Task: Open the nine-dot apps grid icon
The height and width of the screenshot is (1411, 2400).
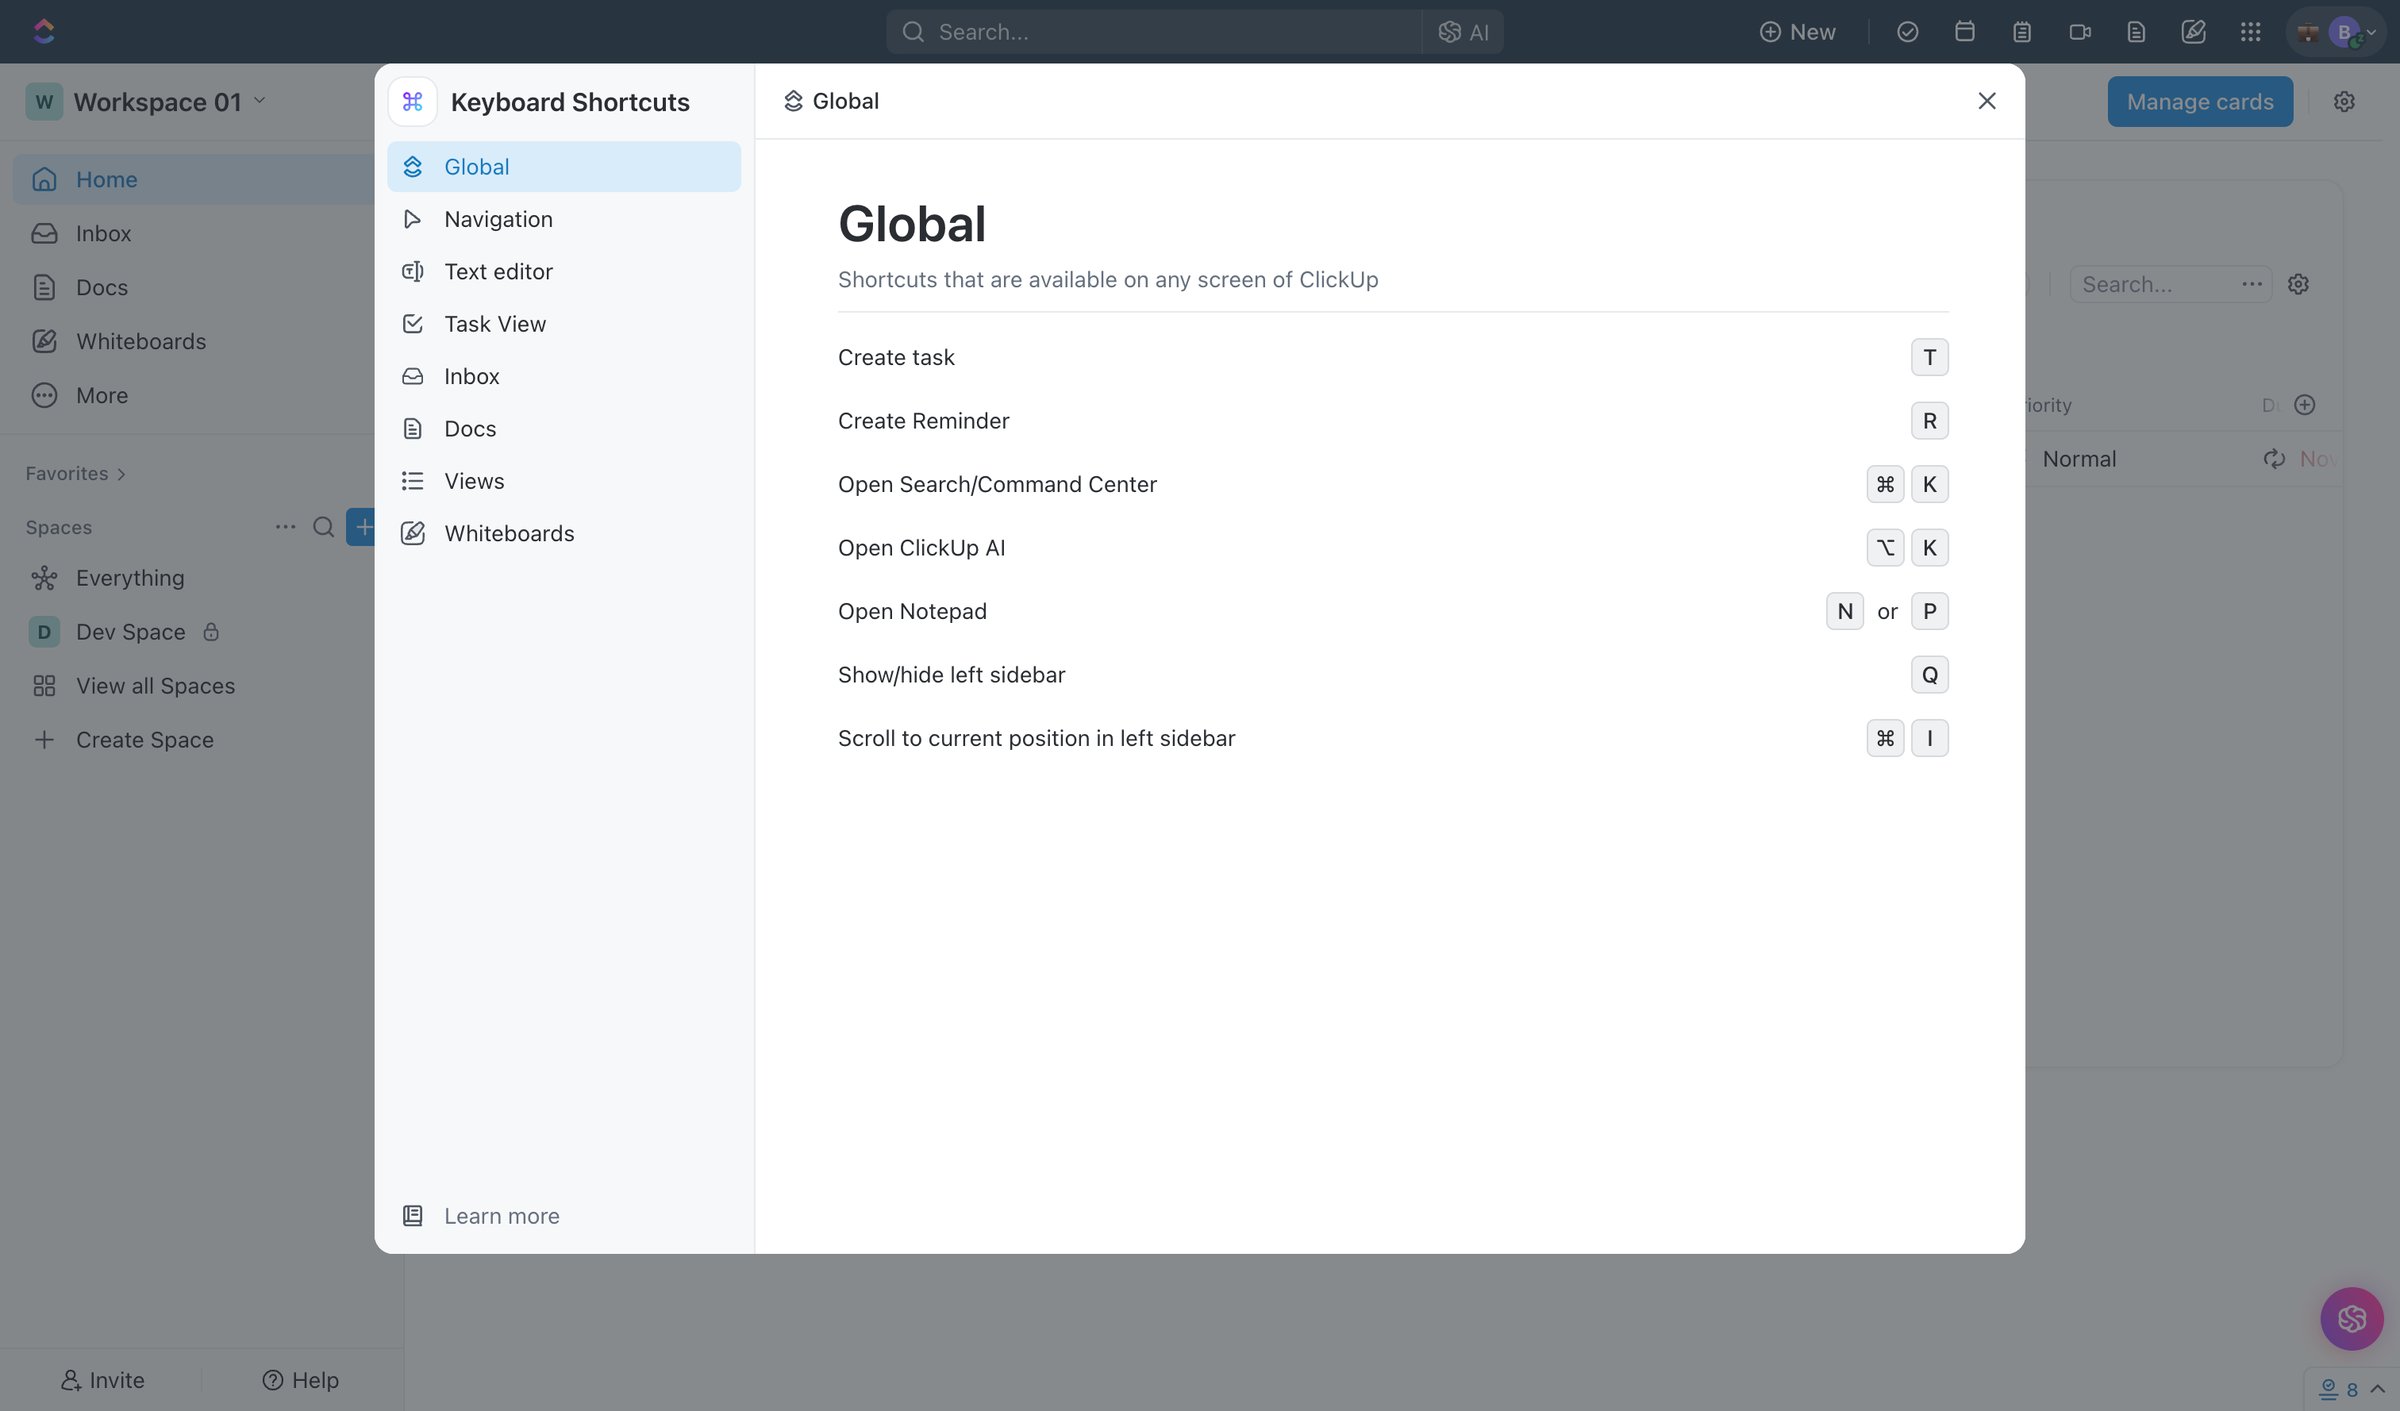Action: (x=2250, y=32)
